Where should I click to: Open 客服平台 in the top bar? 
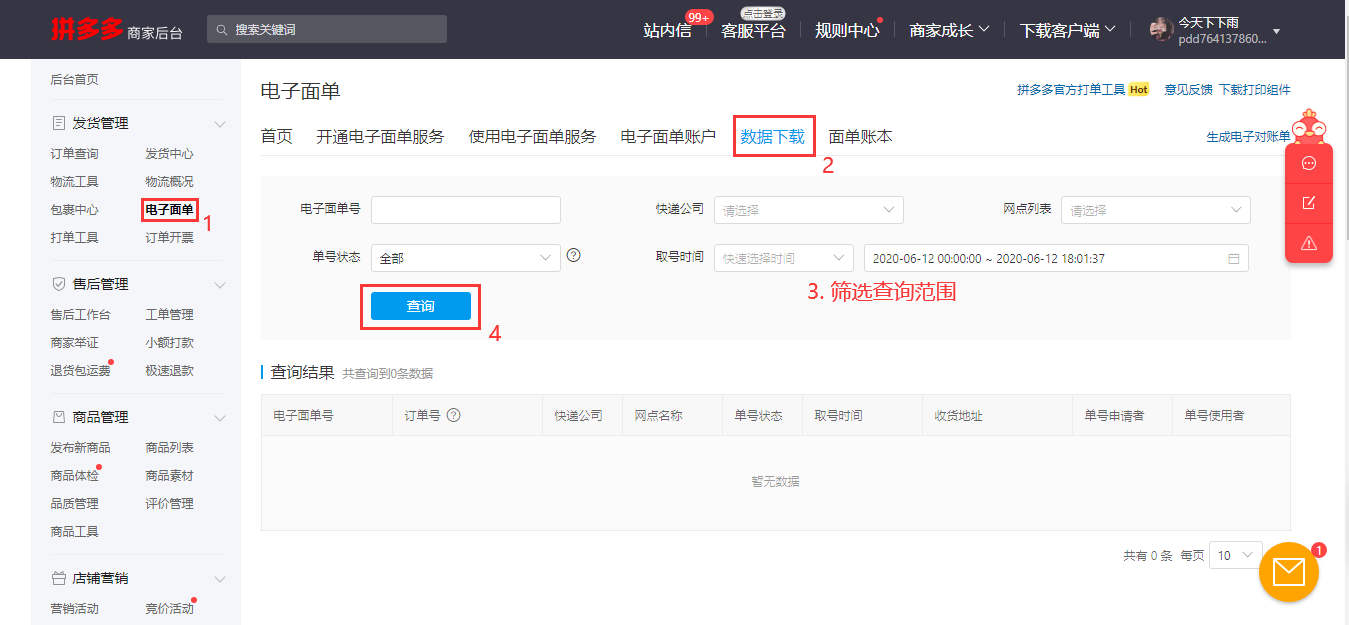754,30
